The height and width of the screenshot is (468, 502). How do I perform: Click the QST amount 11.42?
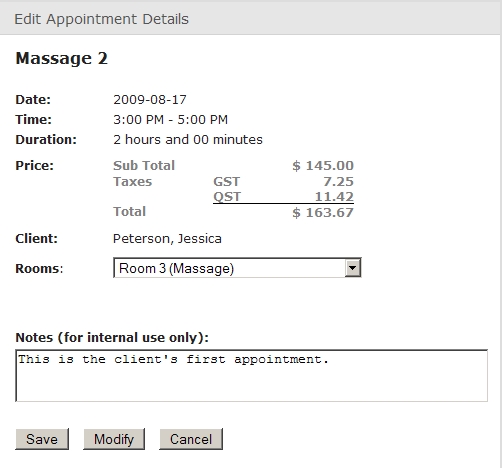pyautogui.click(x=334, y=197)
